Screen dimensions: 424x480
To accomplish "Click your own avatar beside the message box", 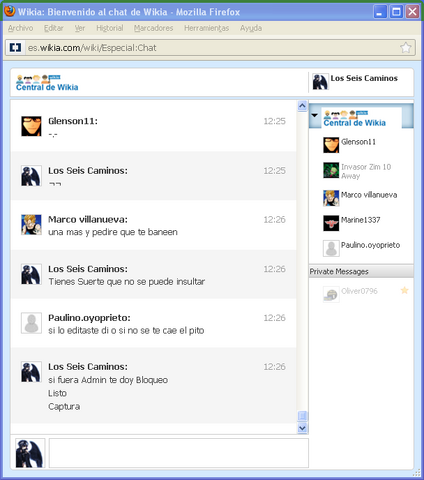I will (30, 453).
